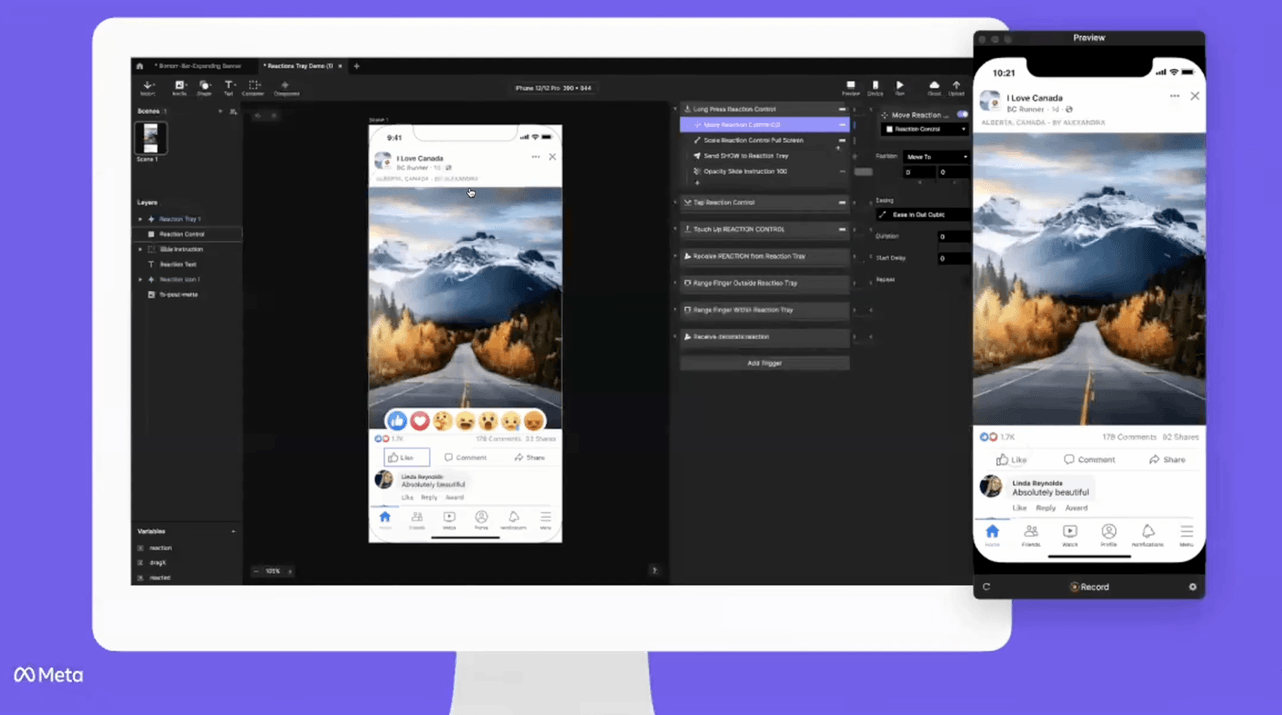Expand Range Finger Outside Reaction Tray trigger
The image size is (1282, 715).
675,283
